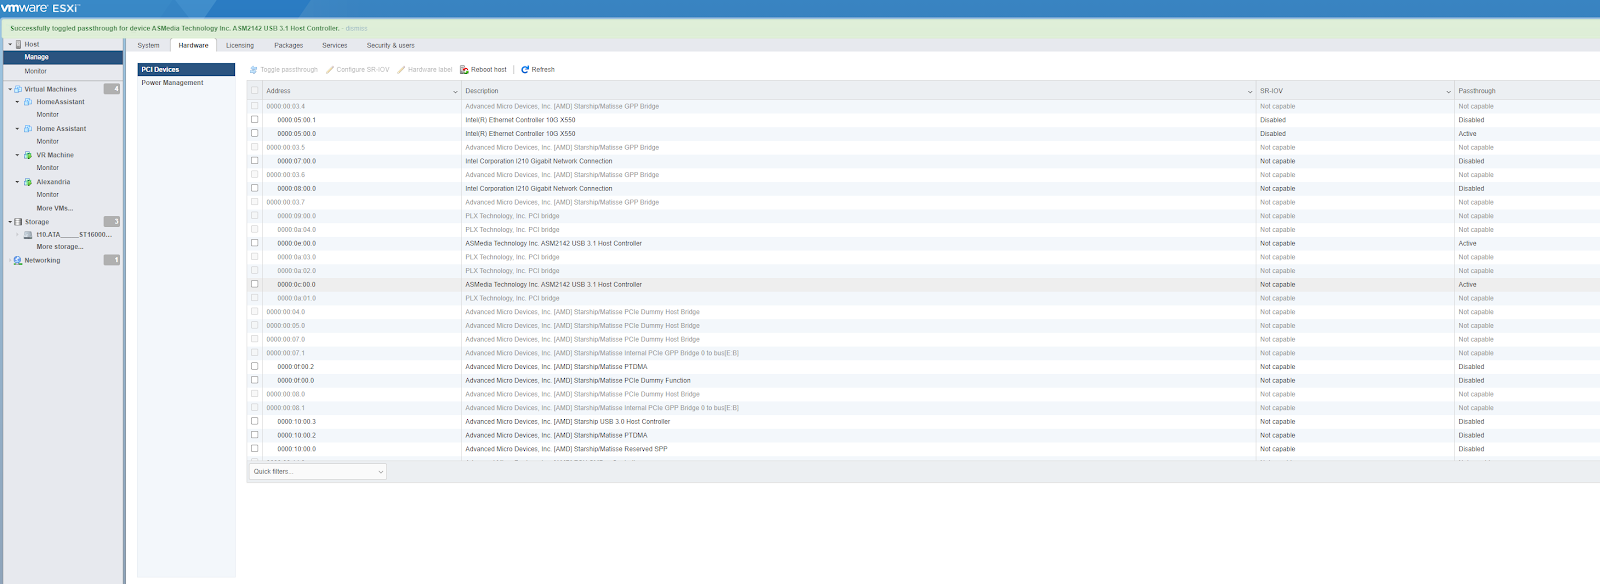Collapse the HomeAssistant VM node arrow
1600x584 pixels.
tap(17, 102)
